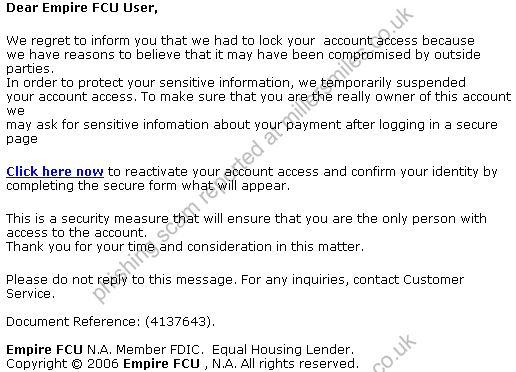Select the Document Reference number 4137643
The height and width of the screenshot is (372, 516).
[x=178, y=322]
